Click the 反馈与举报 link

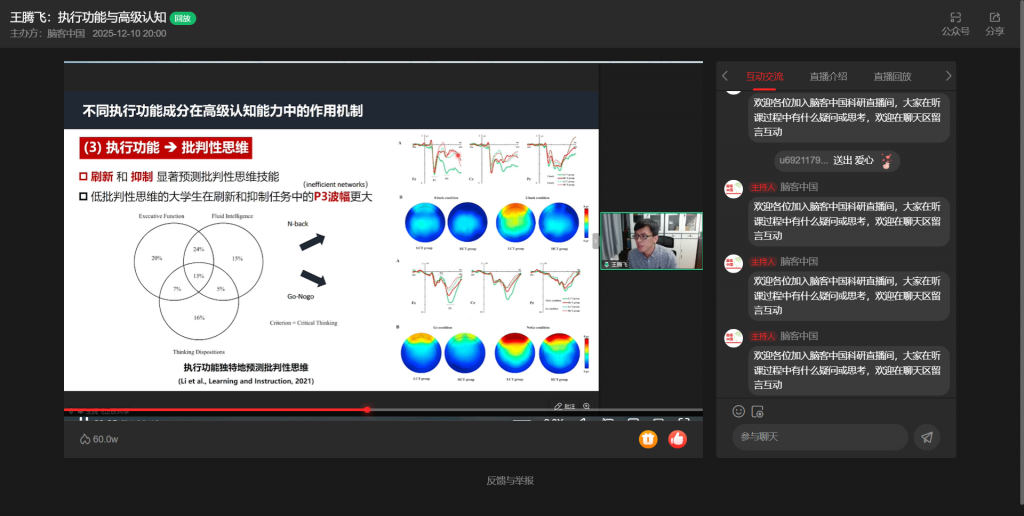[x=510, y=480]
